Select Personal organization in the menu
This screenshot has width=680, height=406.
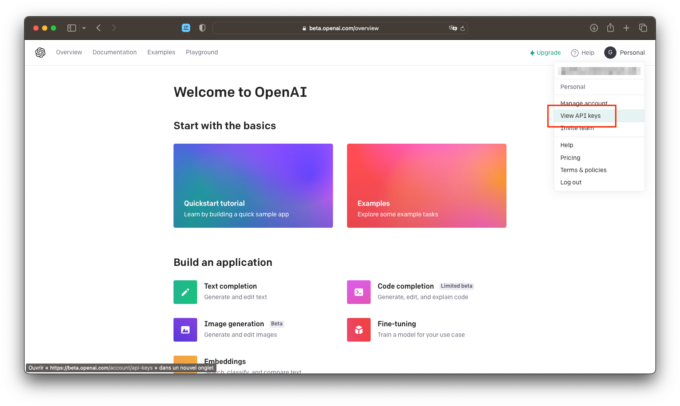coord(572,87)
